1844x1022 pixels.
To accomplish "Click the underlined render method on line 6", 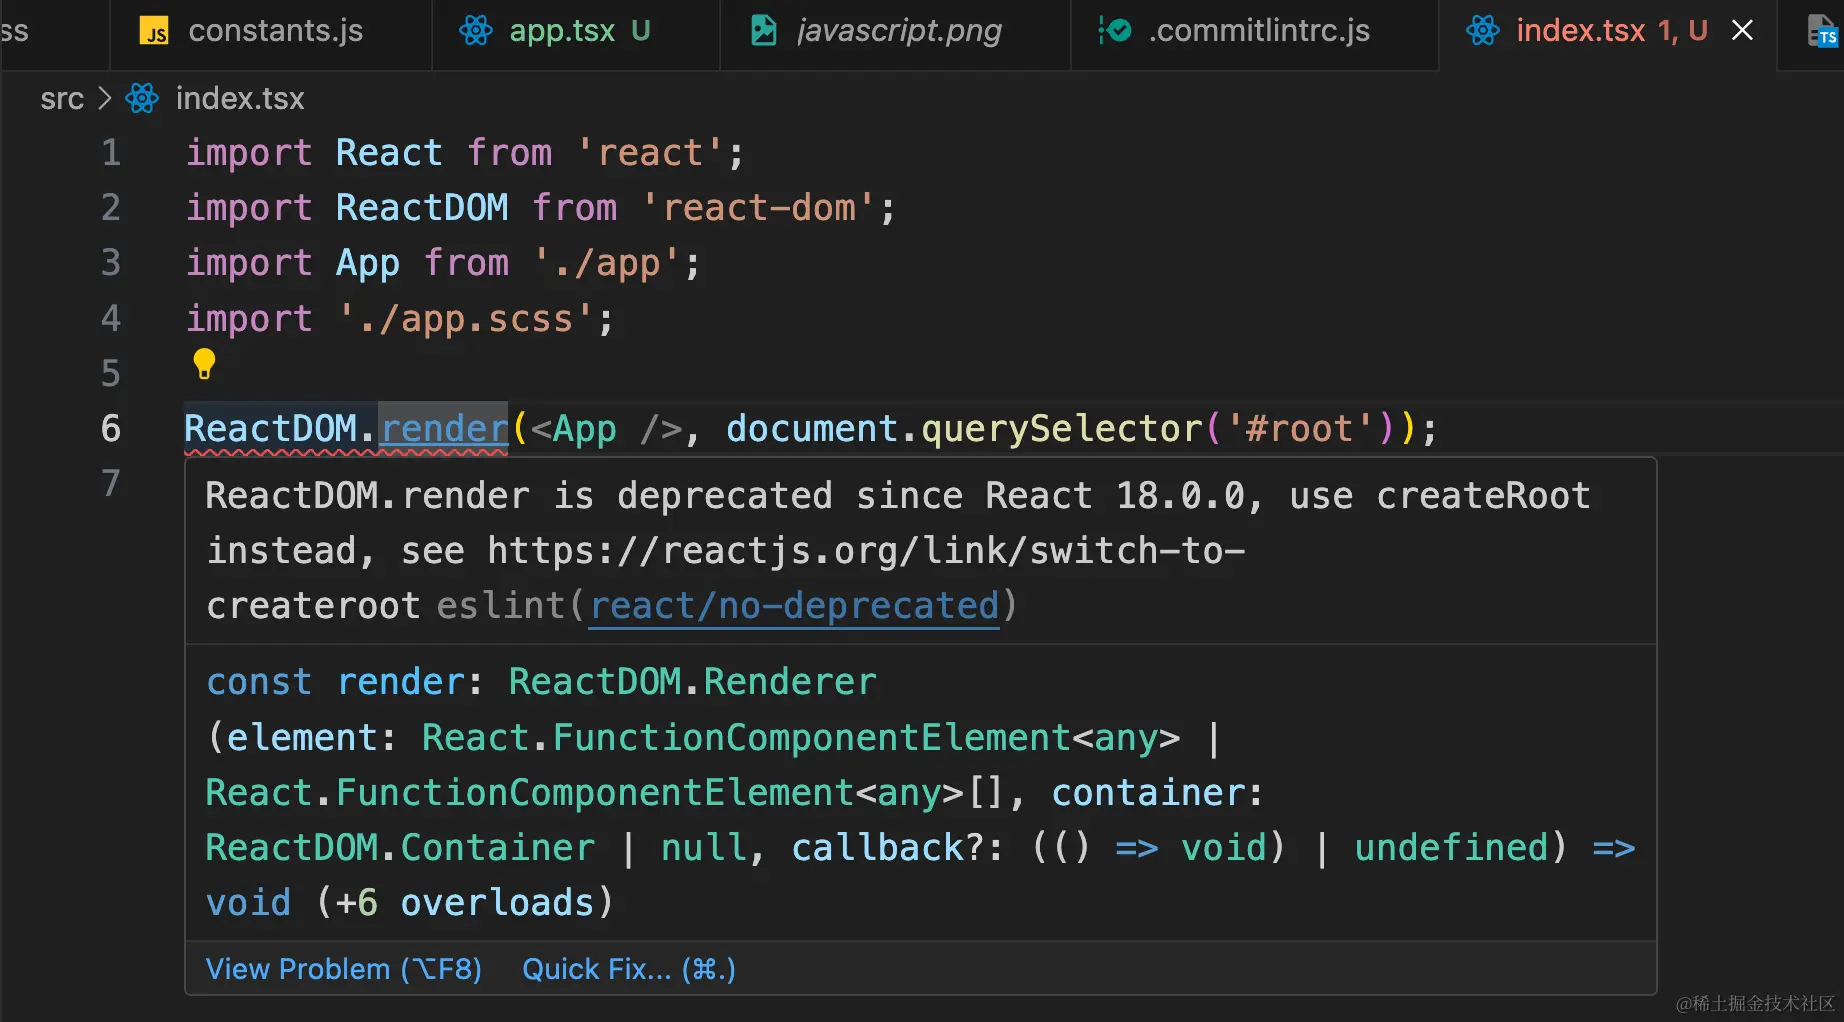I will point(444,429).
